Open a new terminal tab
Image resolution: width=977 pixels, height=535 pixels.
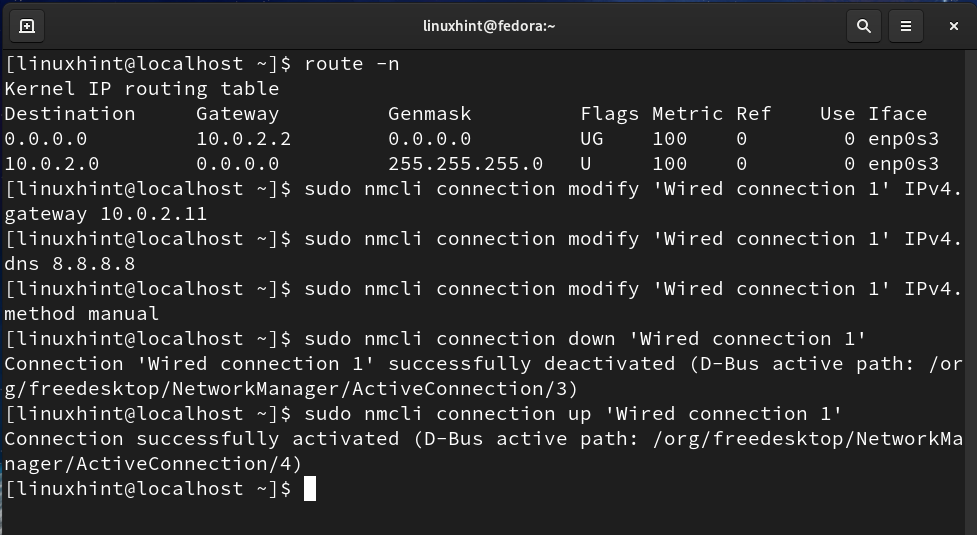pyautogui.click(x=27, y=26)
